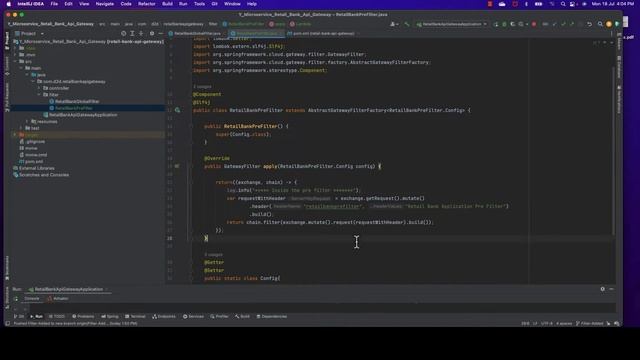Open the Navigate menu
The image size is (640, 360).
[104, 4]
